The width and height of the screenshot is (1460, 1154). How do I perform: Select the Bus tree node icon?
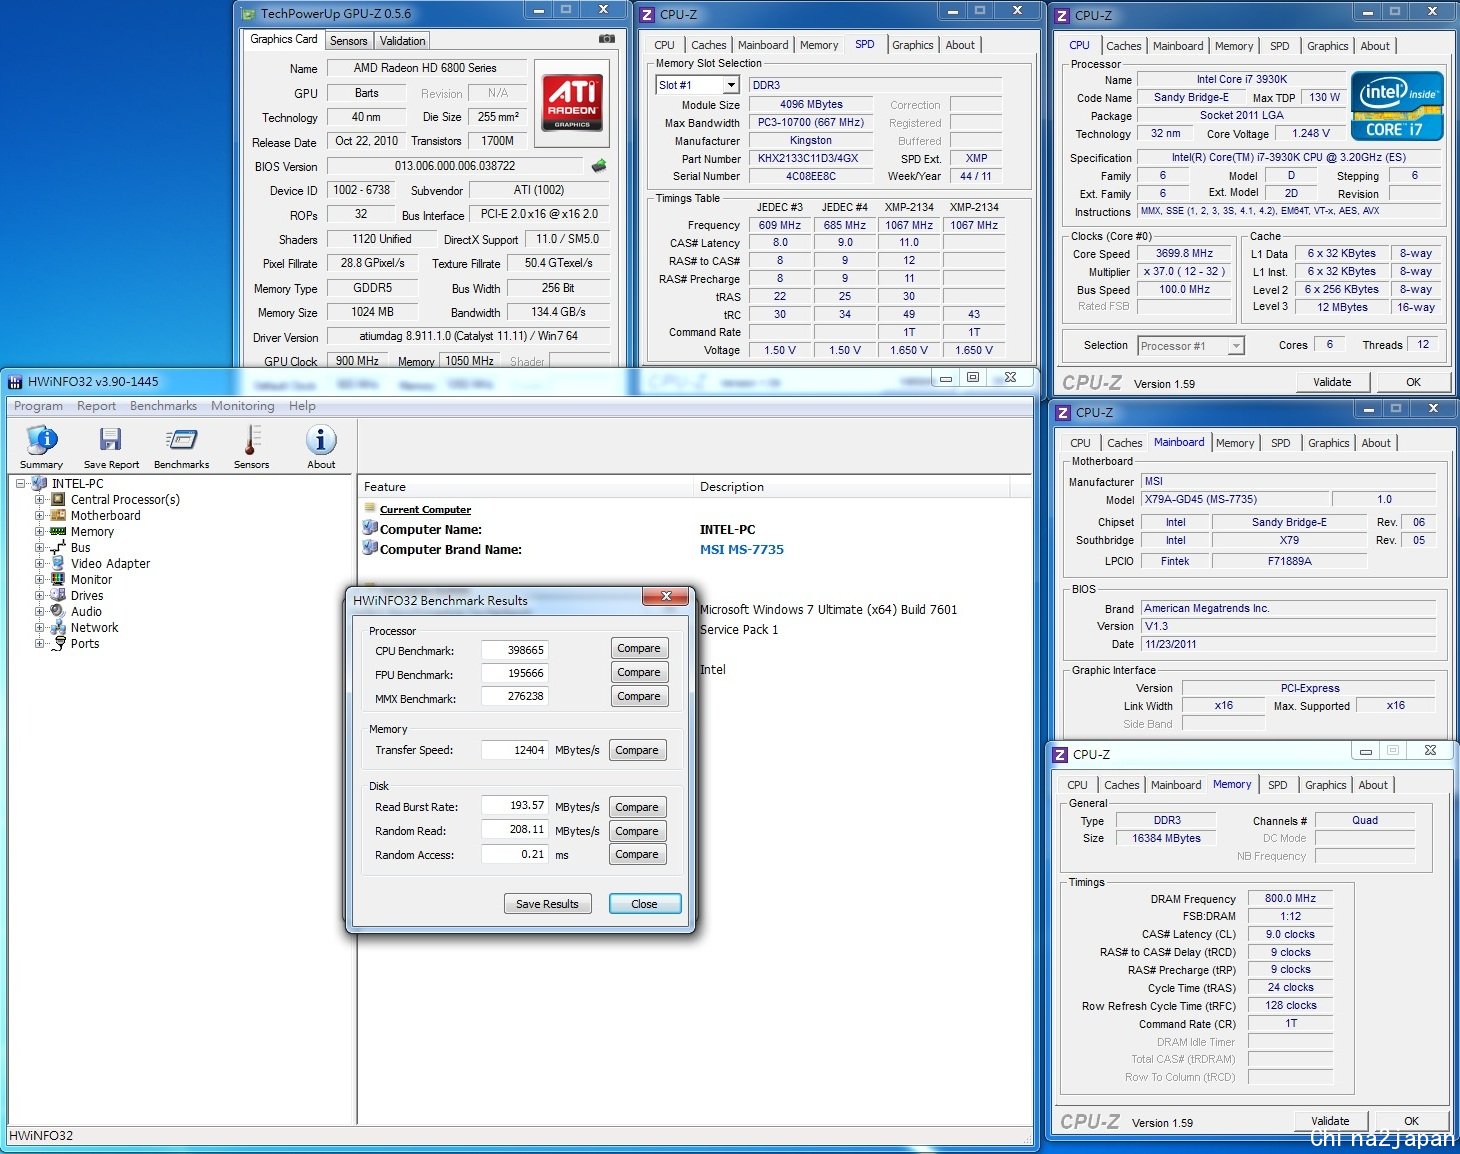coord(59,547)
